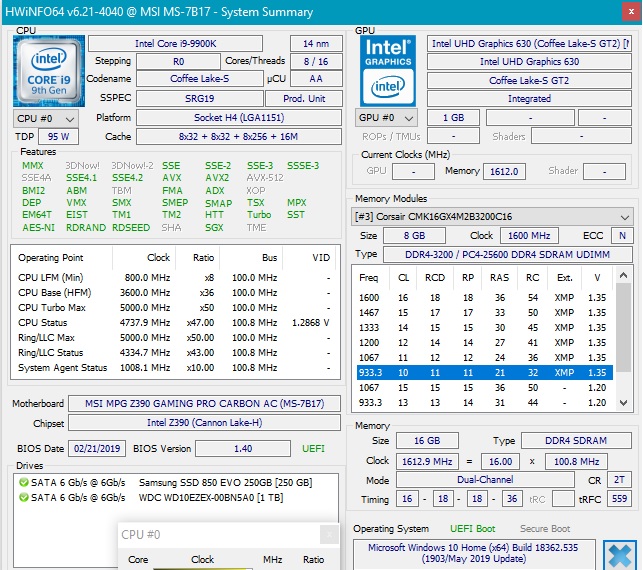Click the System Agent Status row
Image resolution: width=643 pixels, height=570 pixels.
[x=174, y=367]
